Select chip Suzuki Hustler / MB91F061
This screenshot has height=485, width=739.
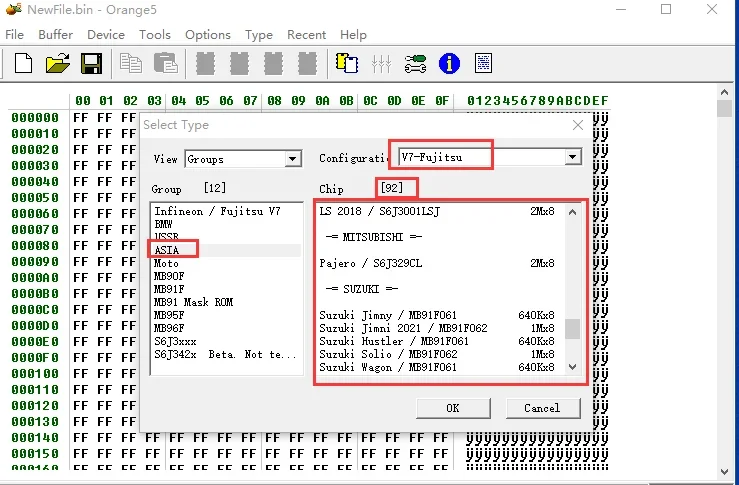(437, 341)
